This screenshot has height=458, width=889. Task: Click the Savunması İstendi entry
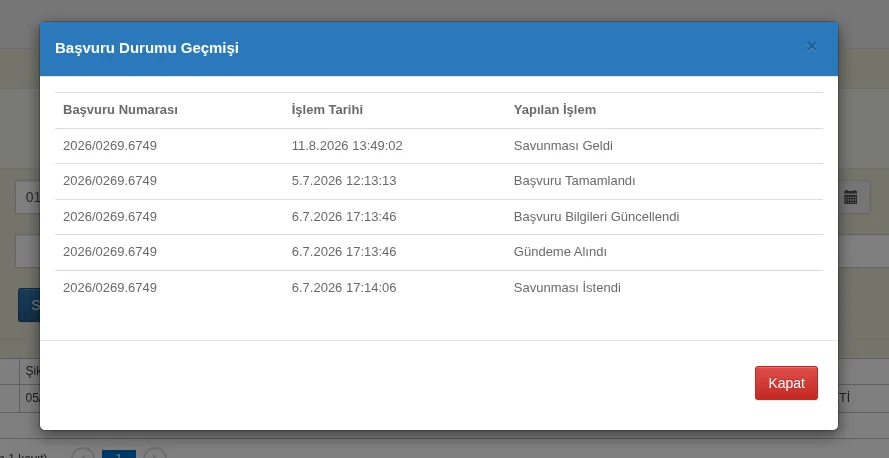(x=567, y=288)
